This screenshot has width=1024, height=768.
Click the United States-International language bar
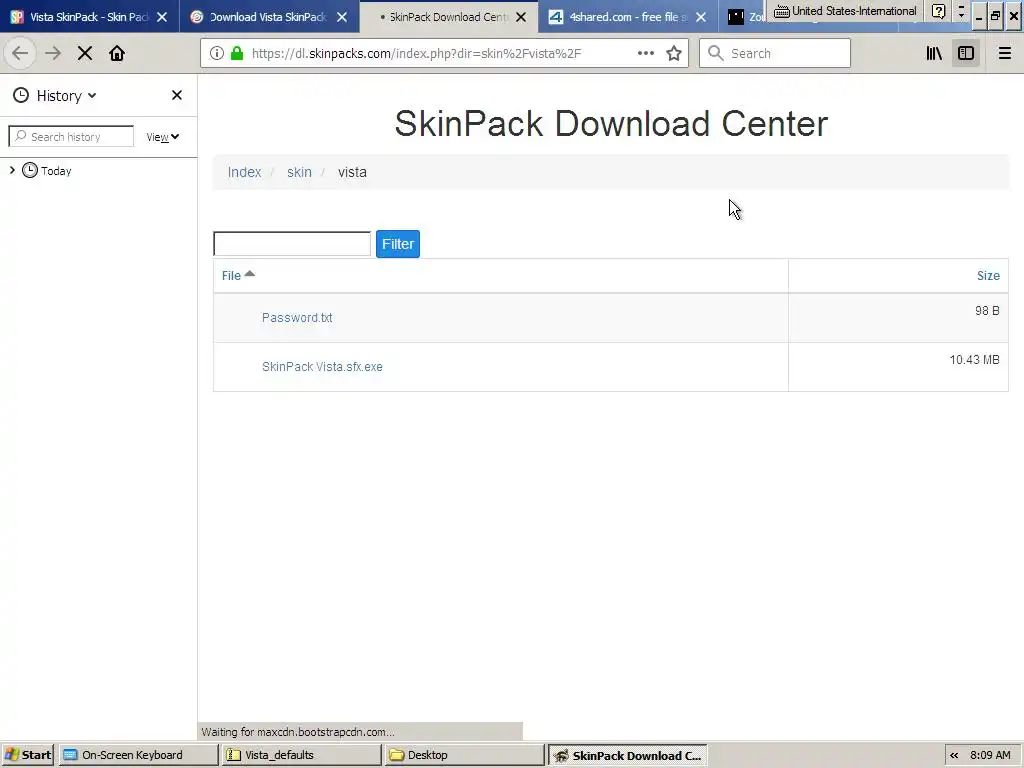pyautogui.click(x=846, y=11)
